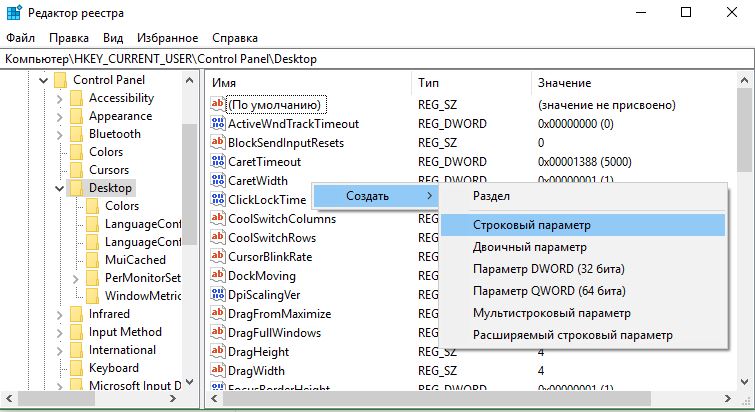Select the string icon of (По умолчанию) value
This screenshot has height=412, width=755.
[x=218, y=104]
